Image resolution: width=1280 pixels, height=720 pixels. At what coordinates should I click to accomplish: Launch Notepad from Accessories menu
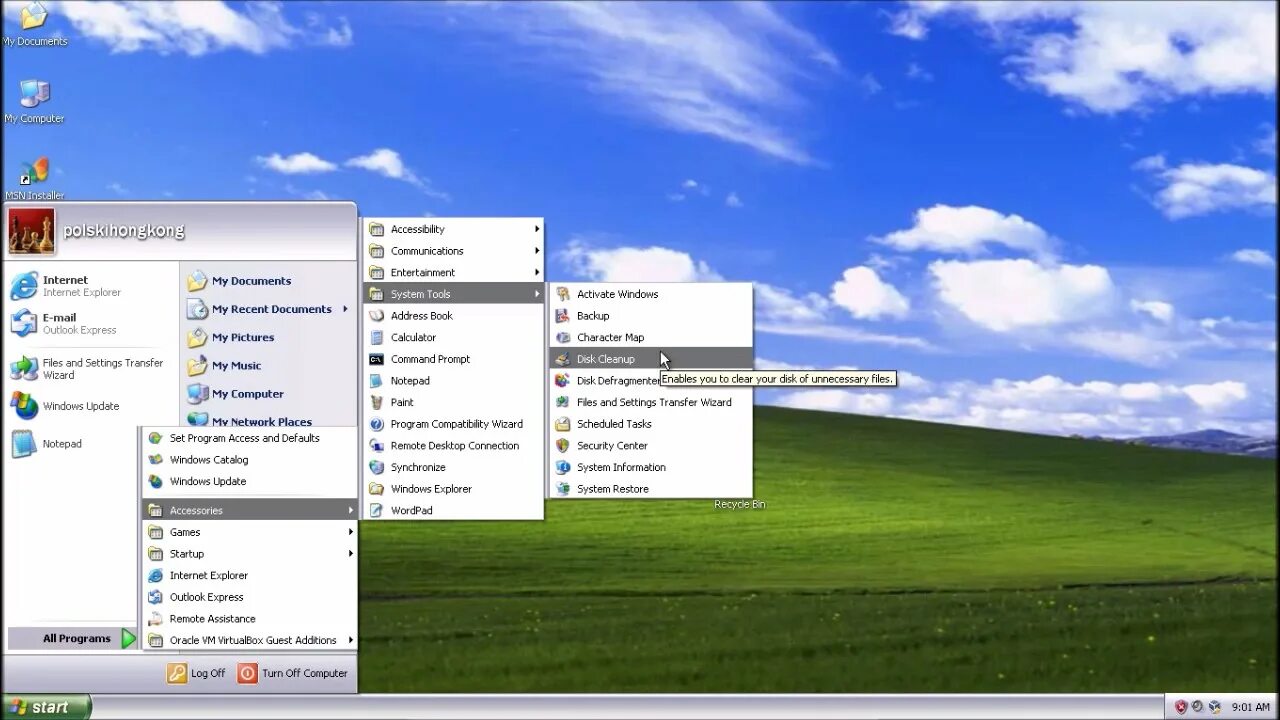coord(454,381)
